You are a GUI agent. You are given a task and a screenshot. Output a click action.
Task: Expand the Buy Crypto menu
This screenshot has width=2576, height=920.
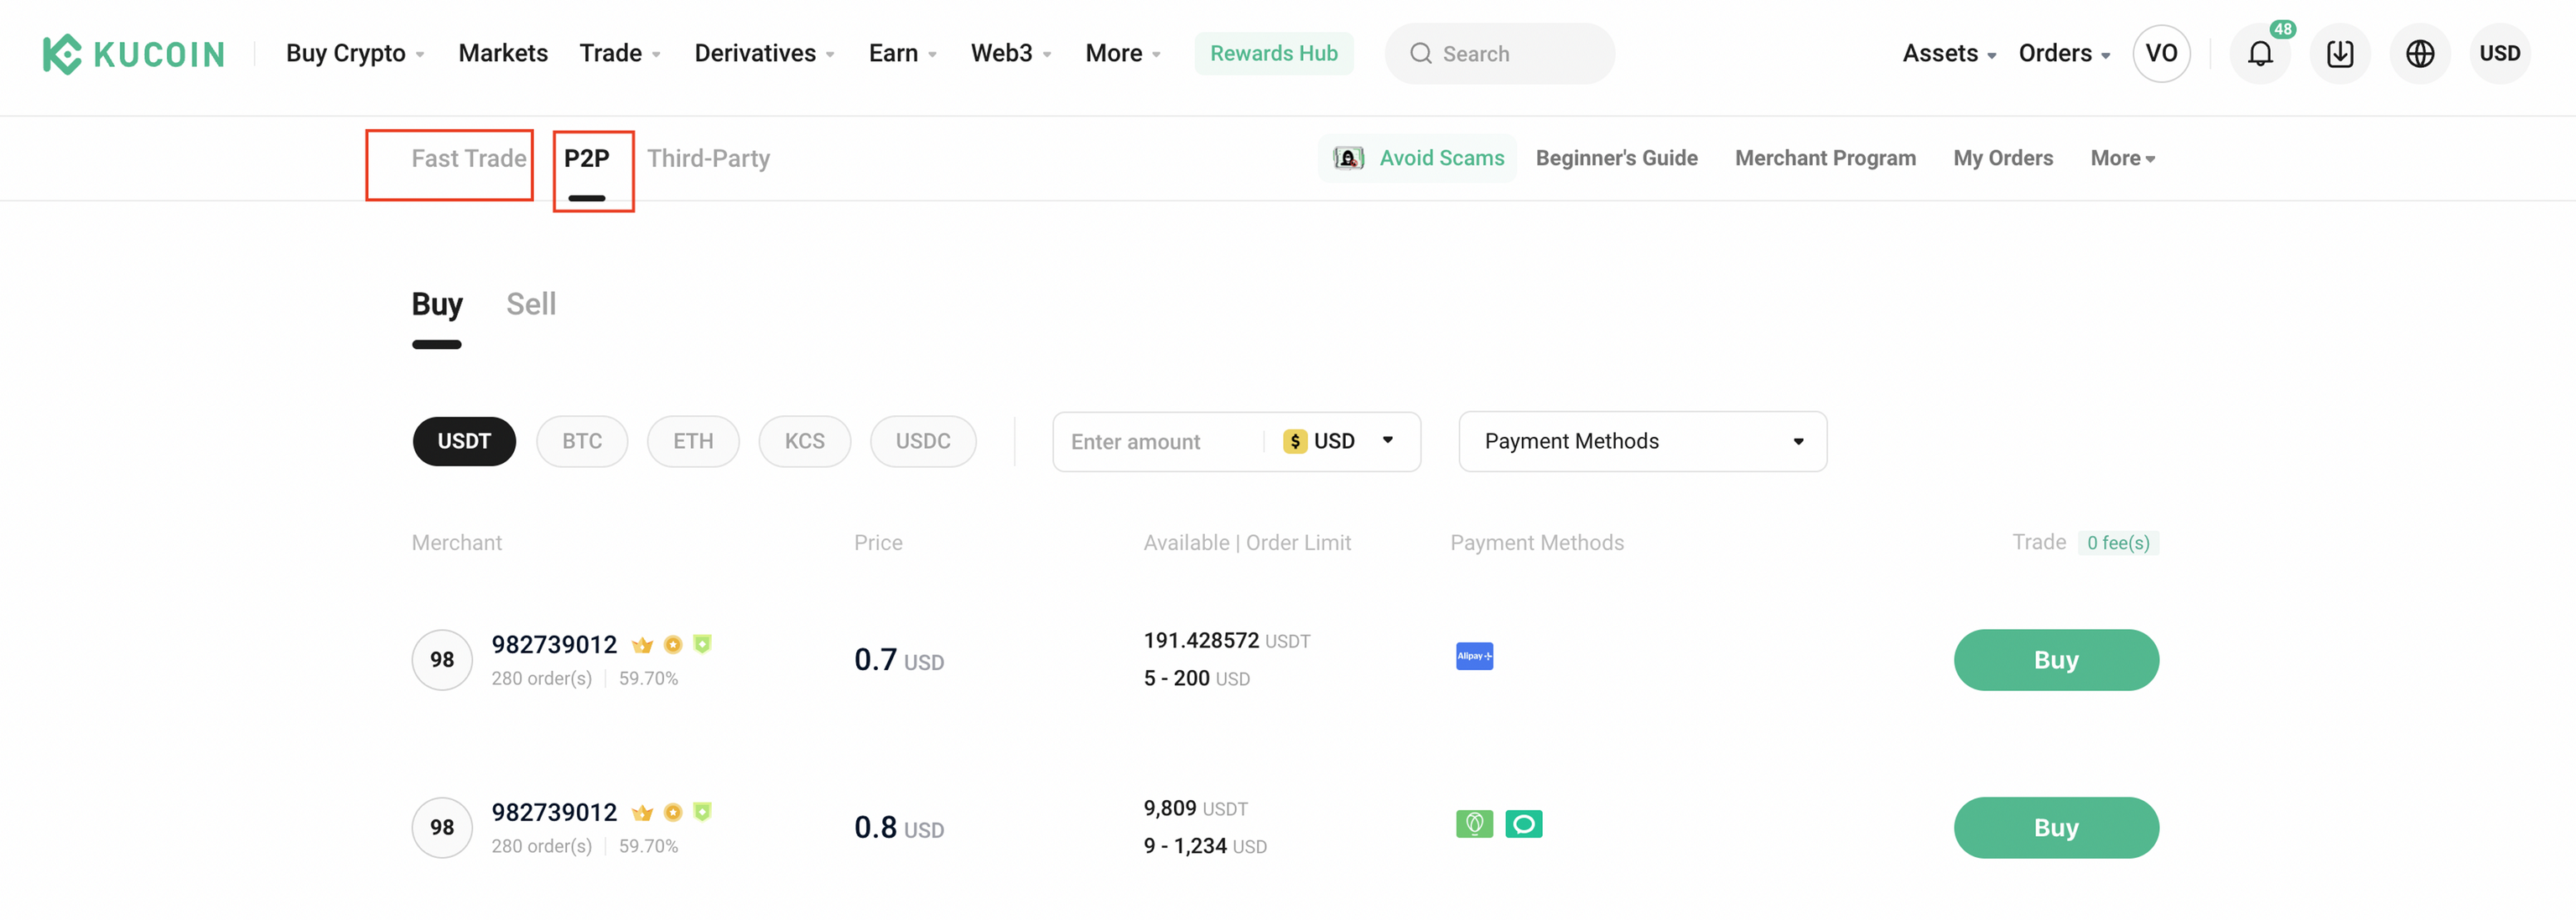pos(355,54)
